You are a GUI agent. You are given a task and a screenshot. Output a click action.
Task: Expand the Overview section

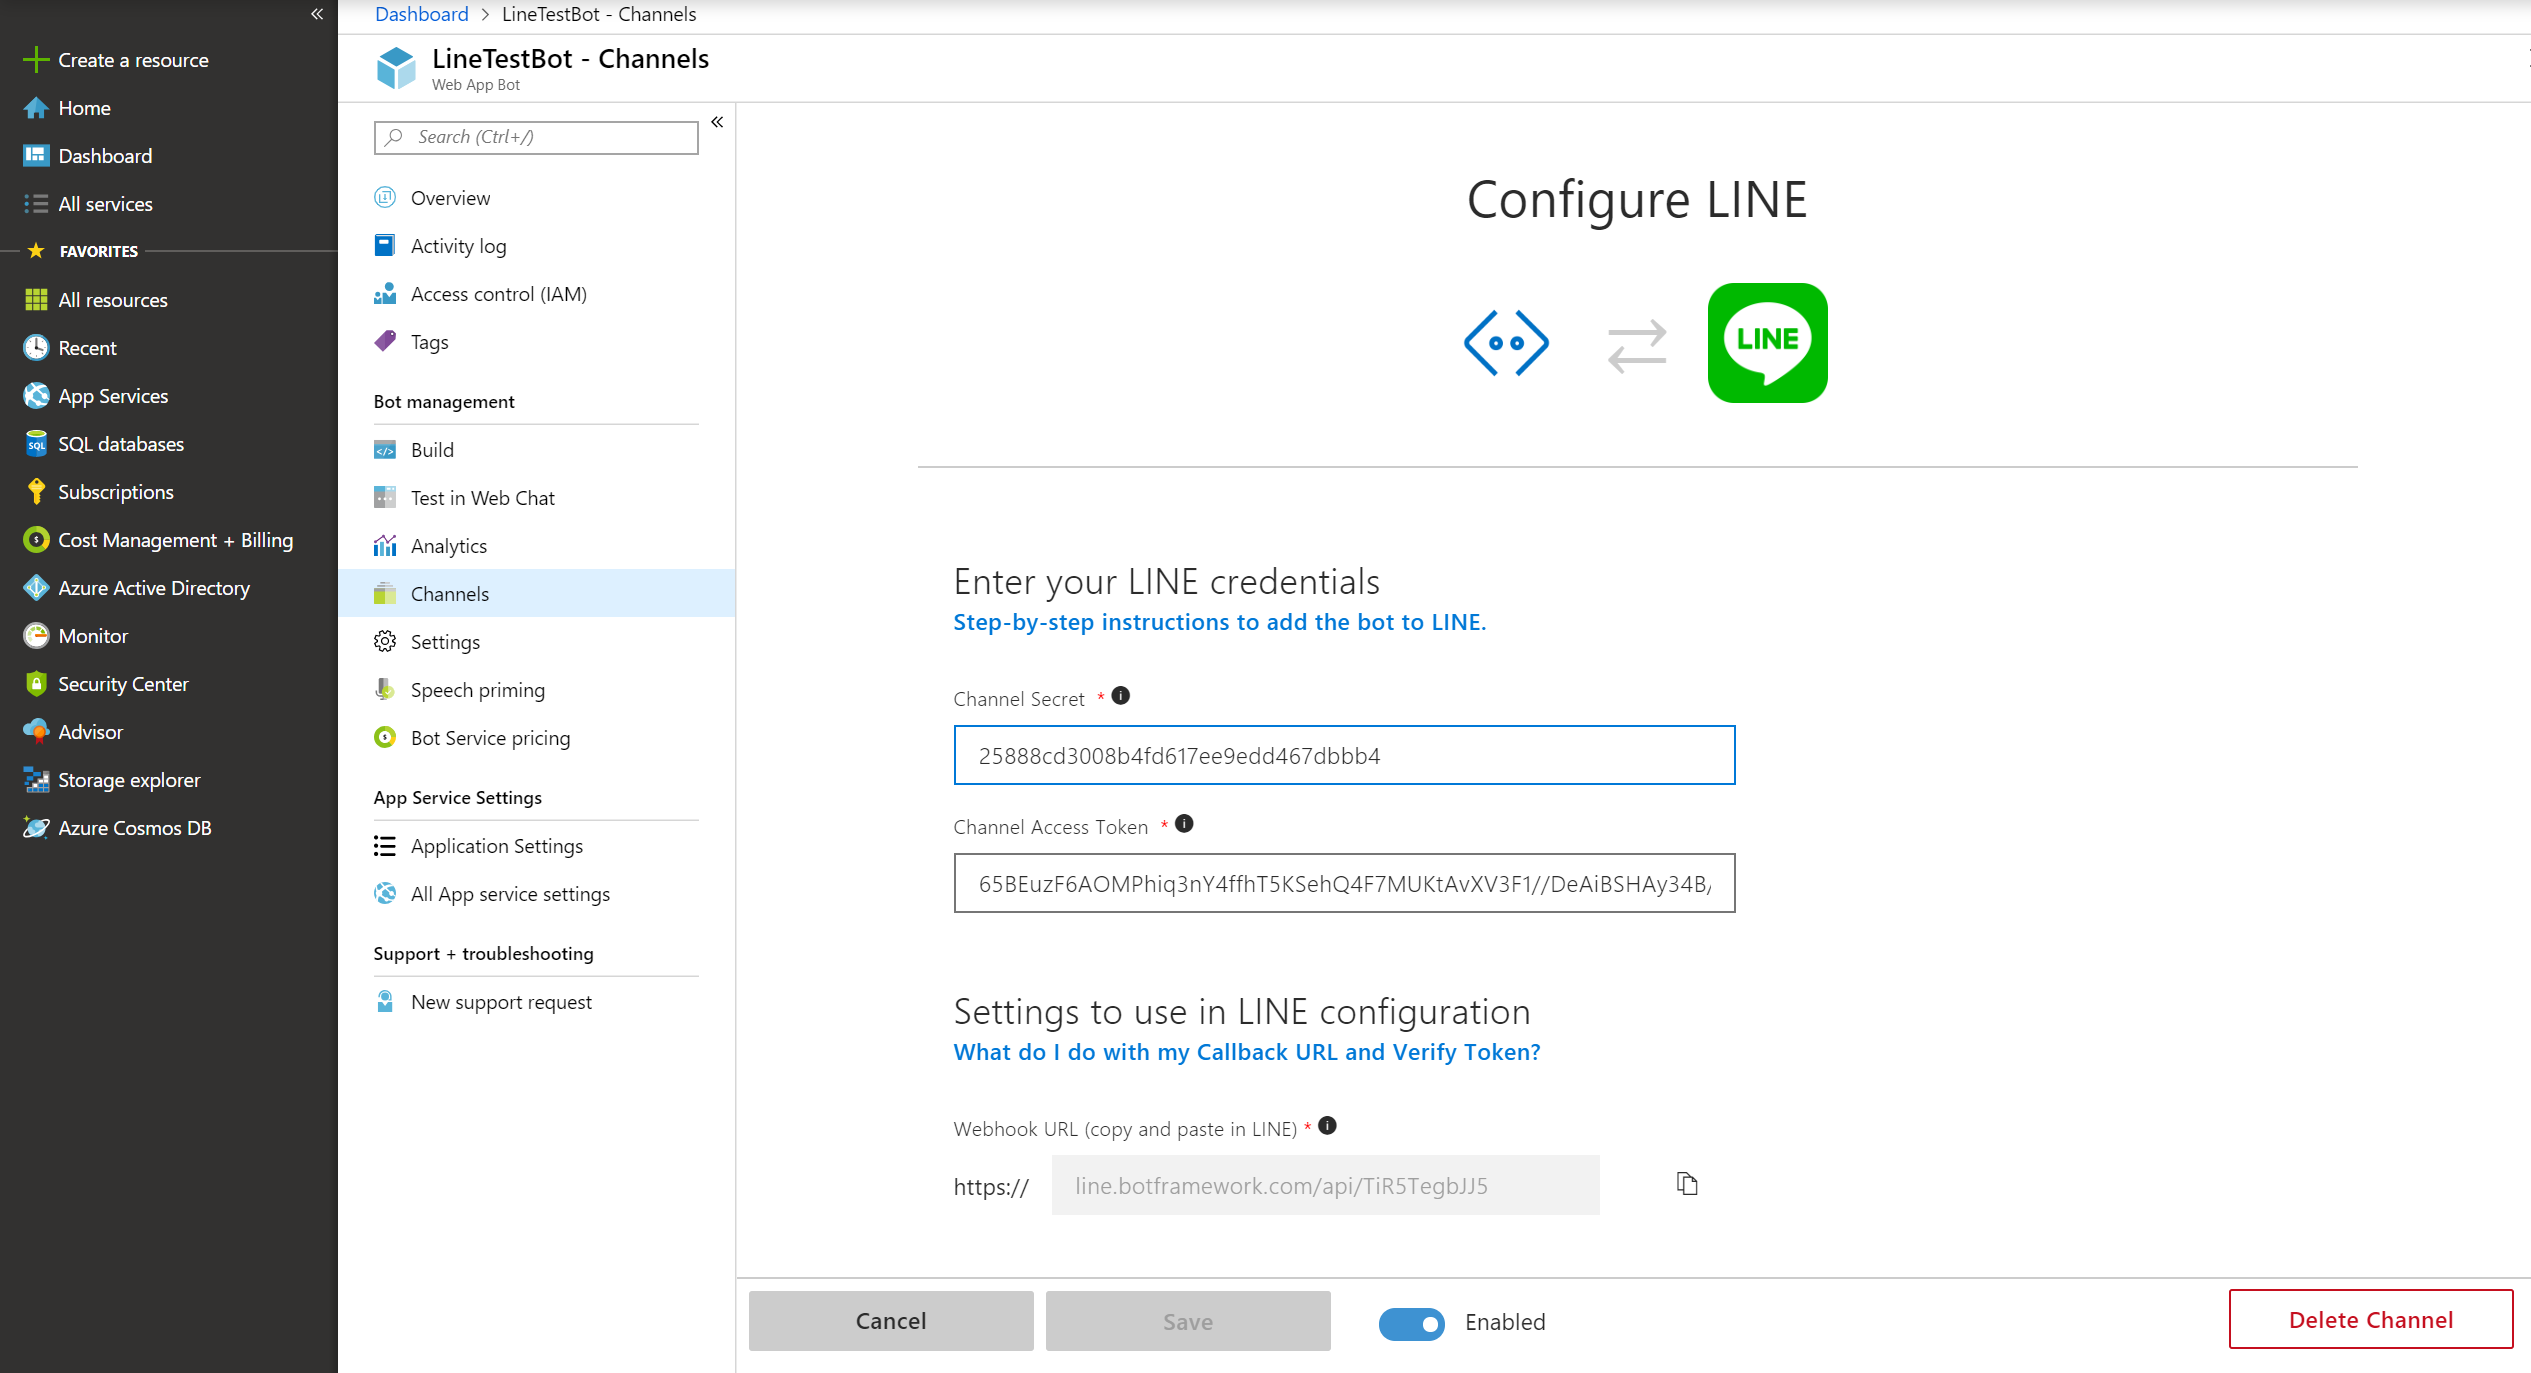point(450,196)
